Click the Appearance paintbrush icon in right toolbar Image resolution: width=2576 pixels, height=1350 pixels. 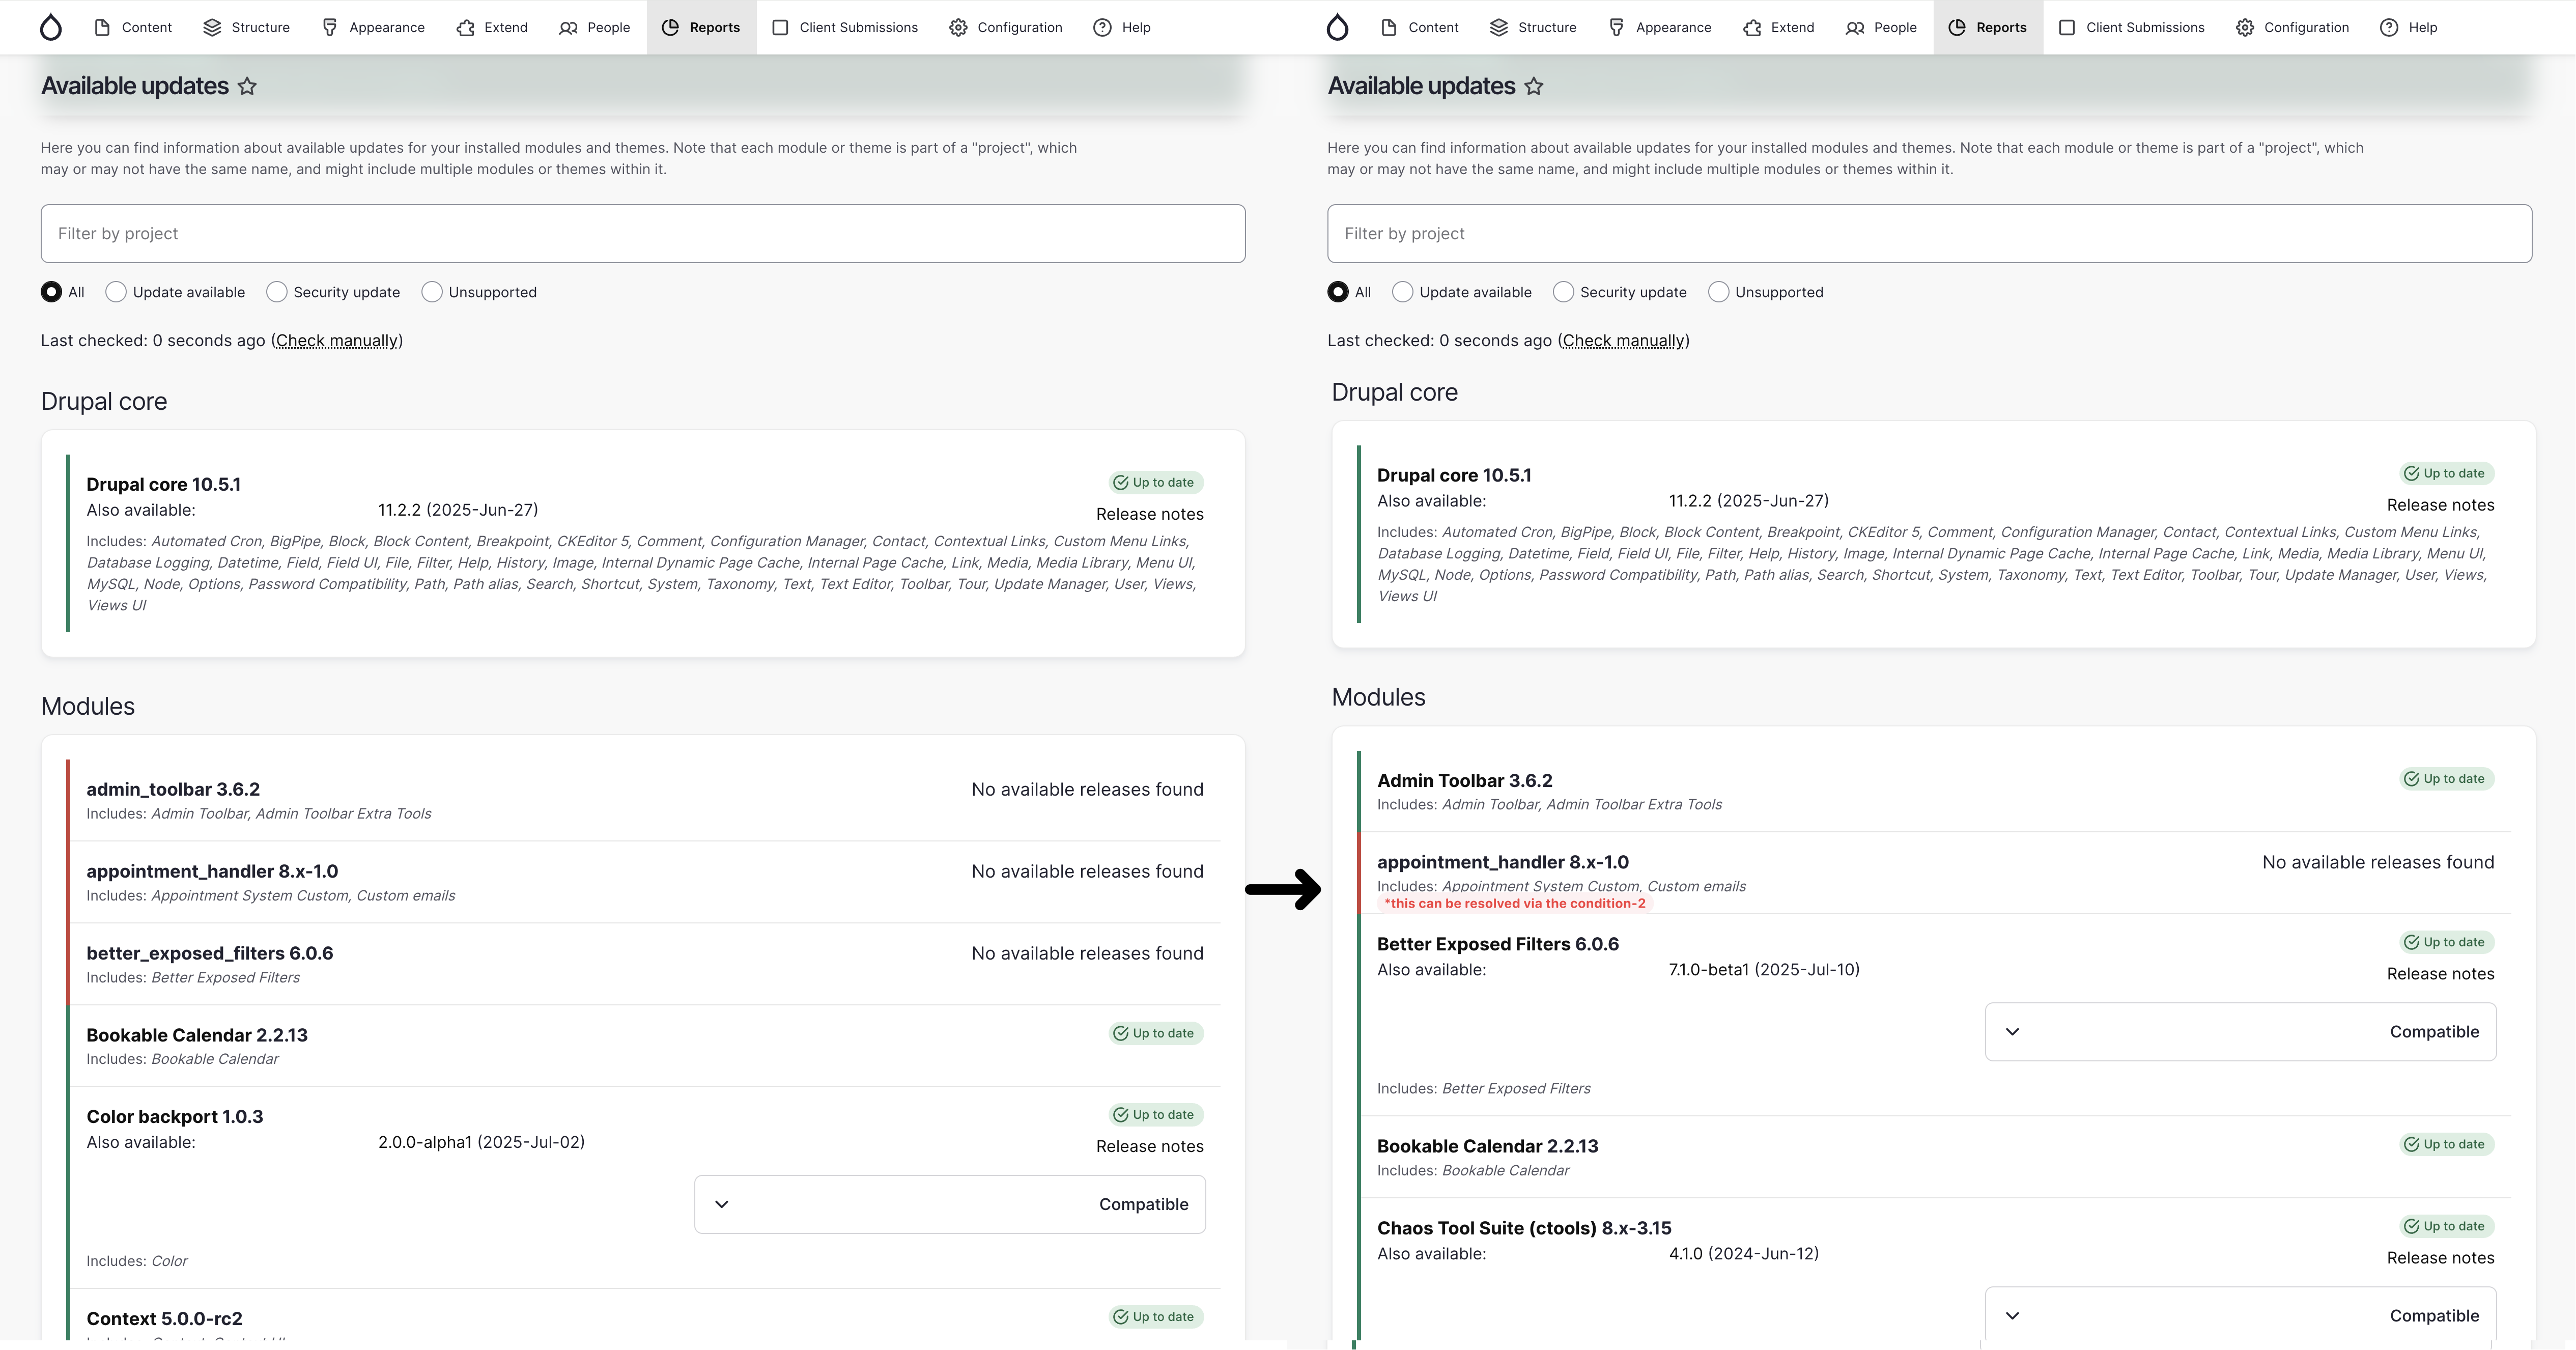[1616, 27]
